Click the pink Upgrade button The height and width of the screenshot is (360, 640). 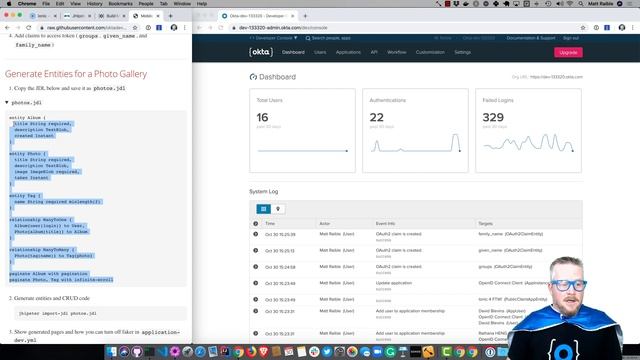coord(568,52)
